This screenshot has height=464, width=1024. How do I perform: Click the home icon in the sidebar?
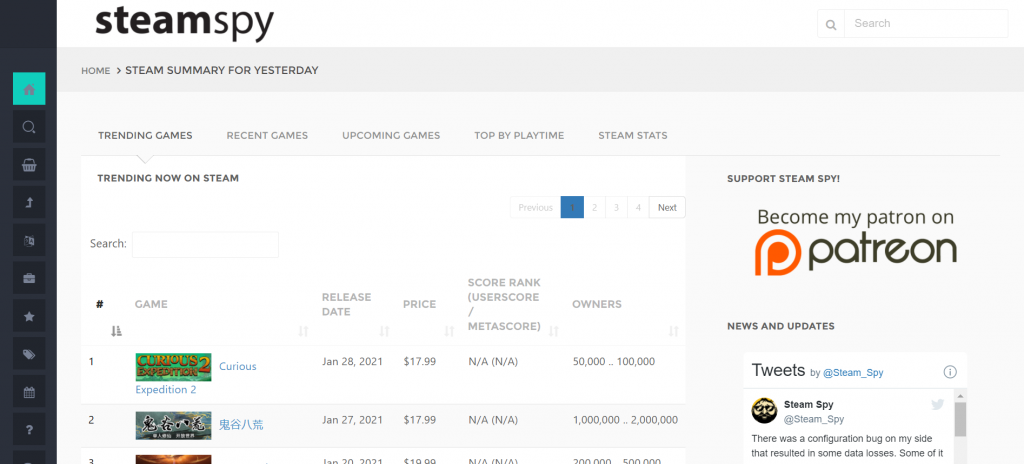[x=29, y=89]
